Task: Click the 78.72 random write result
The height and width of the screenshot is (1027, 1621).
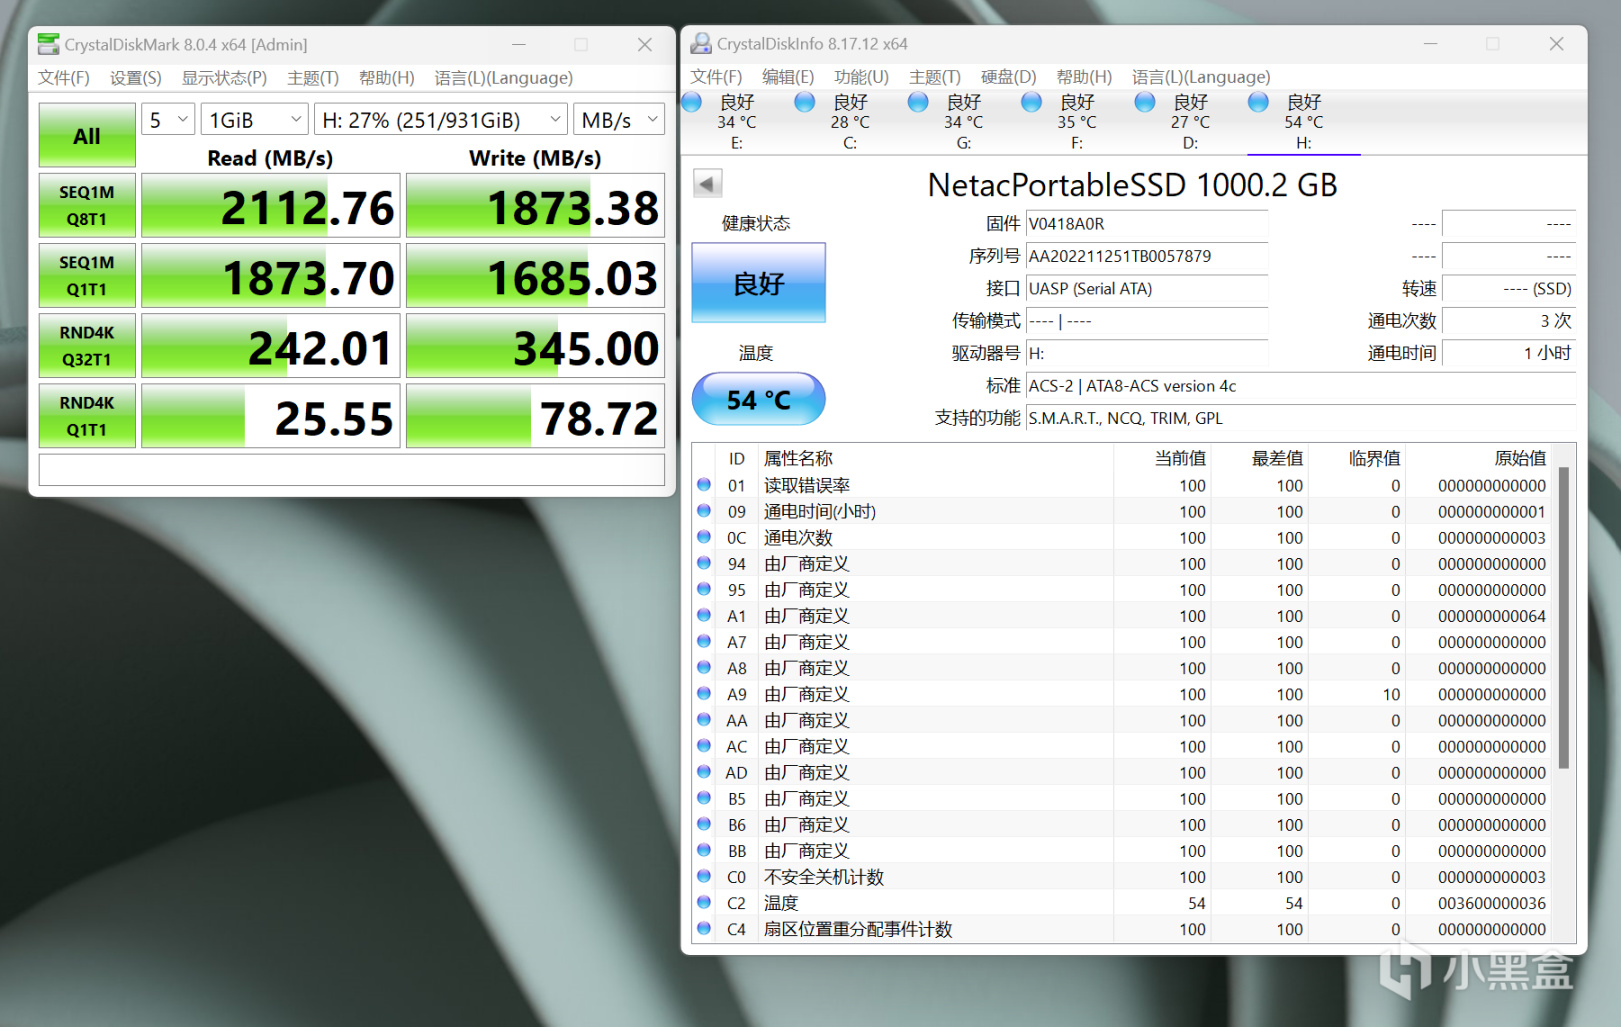Action: 535,416
